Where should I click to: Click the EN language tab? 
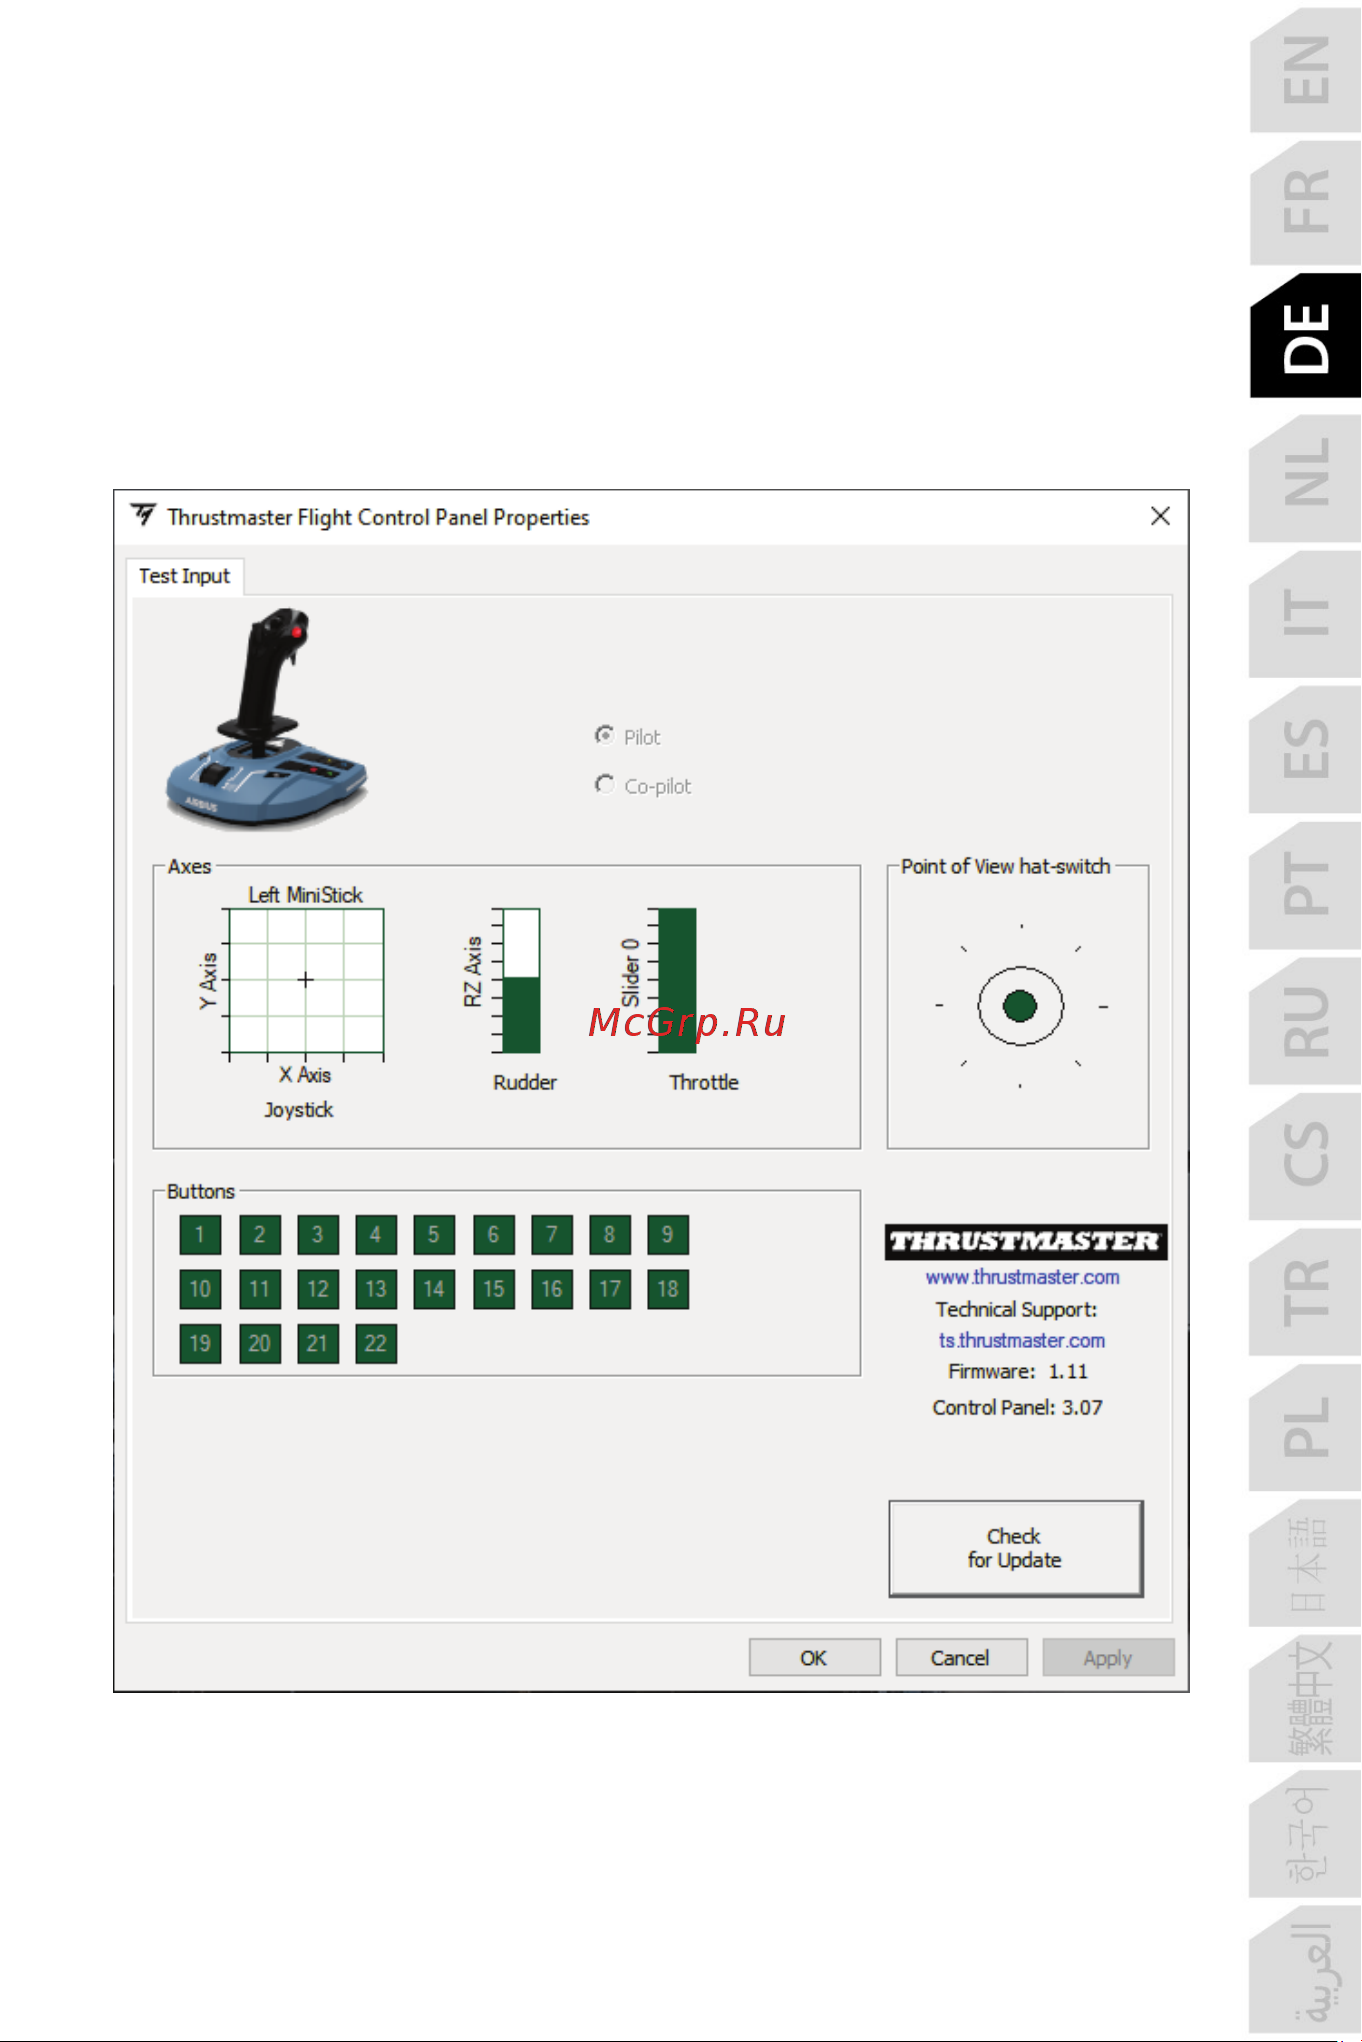pyautogui.click(x=1305, y=70)
